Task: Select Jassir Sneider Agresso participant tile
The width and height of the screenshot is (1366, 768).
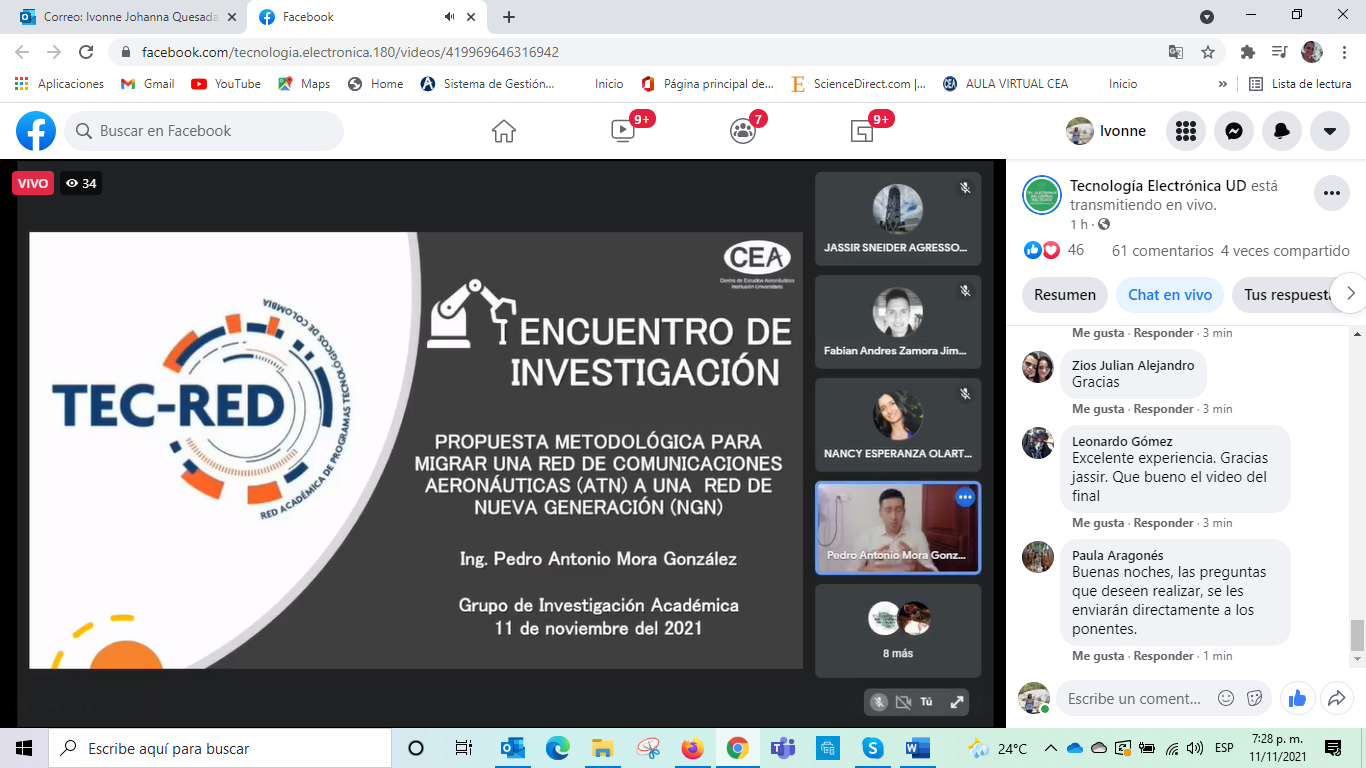Action: click(x=898, y=218)
